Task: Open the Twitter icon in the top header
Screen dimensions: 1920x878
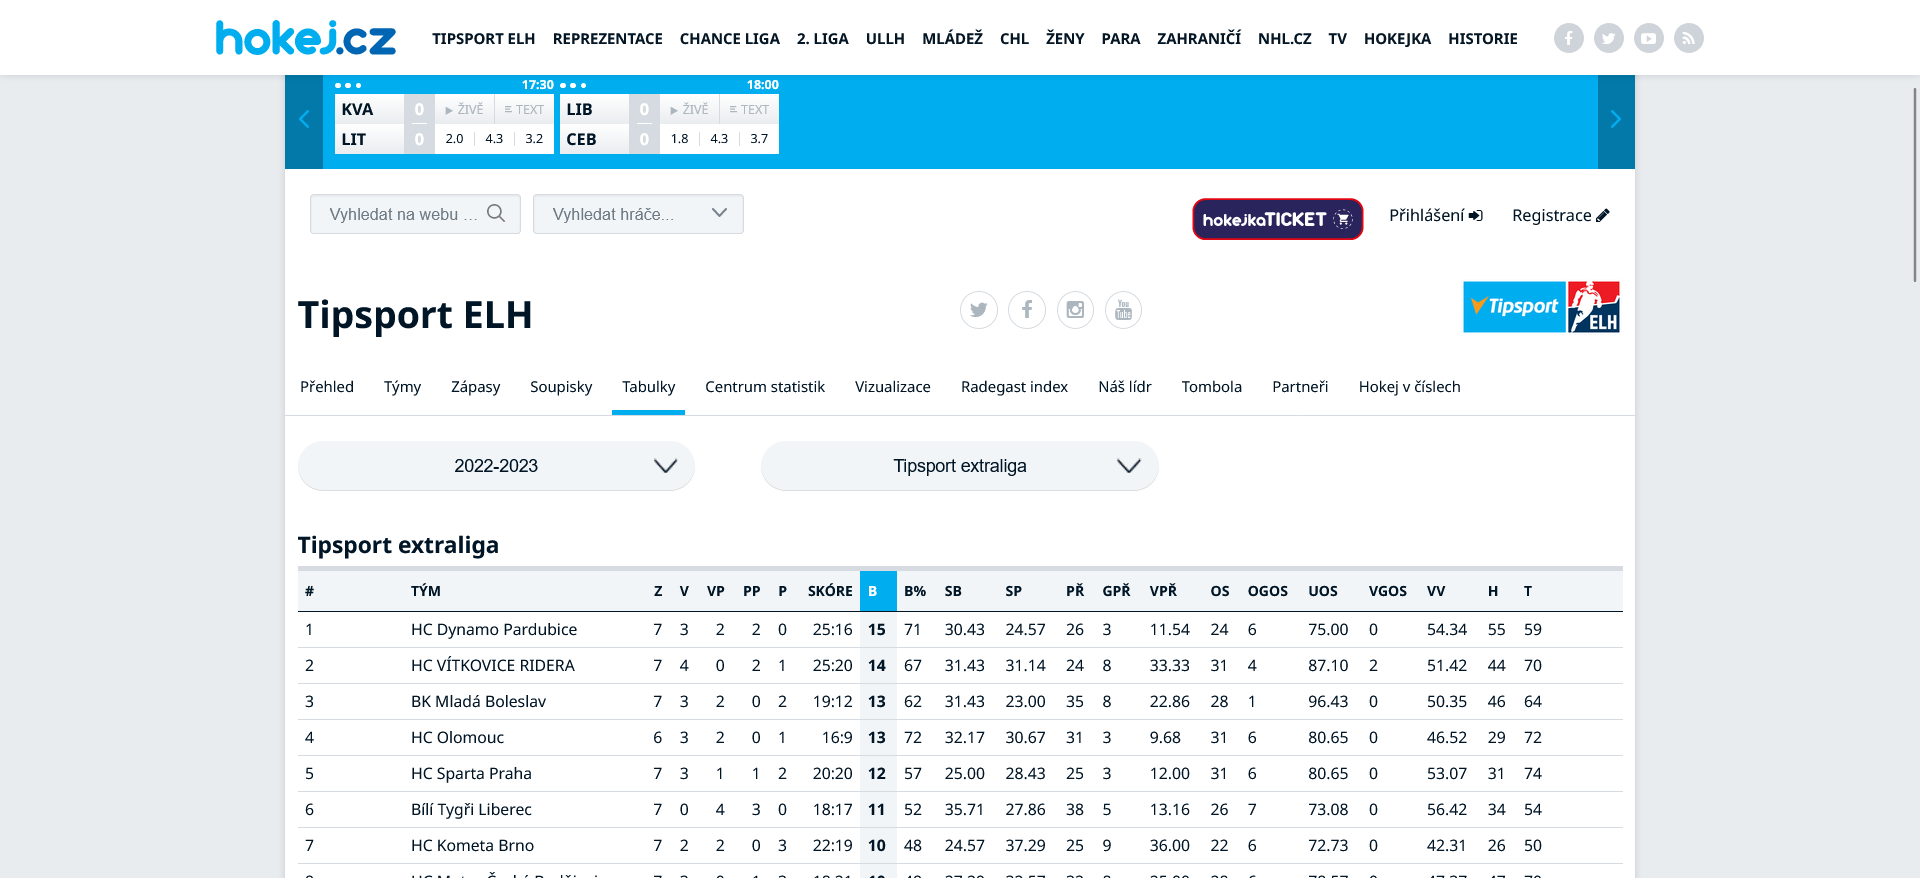Action: [1608, 38]
